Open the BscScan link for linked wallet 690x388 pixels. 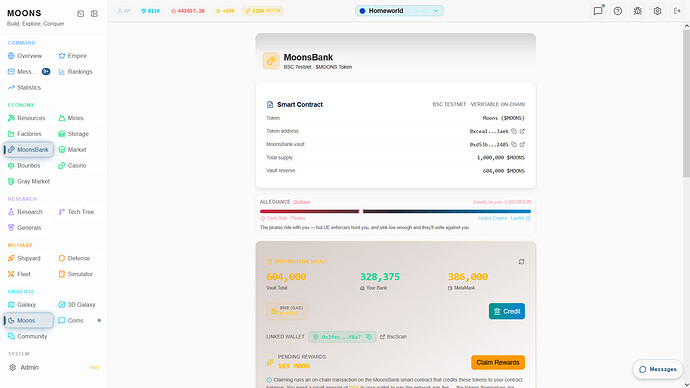tap(393, 337)
